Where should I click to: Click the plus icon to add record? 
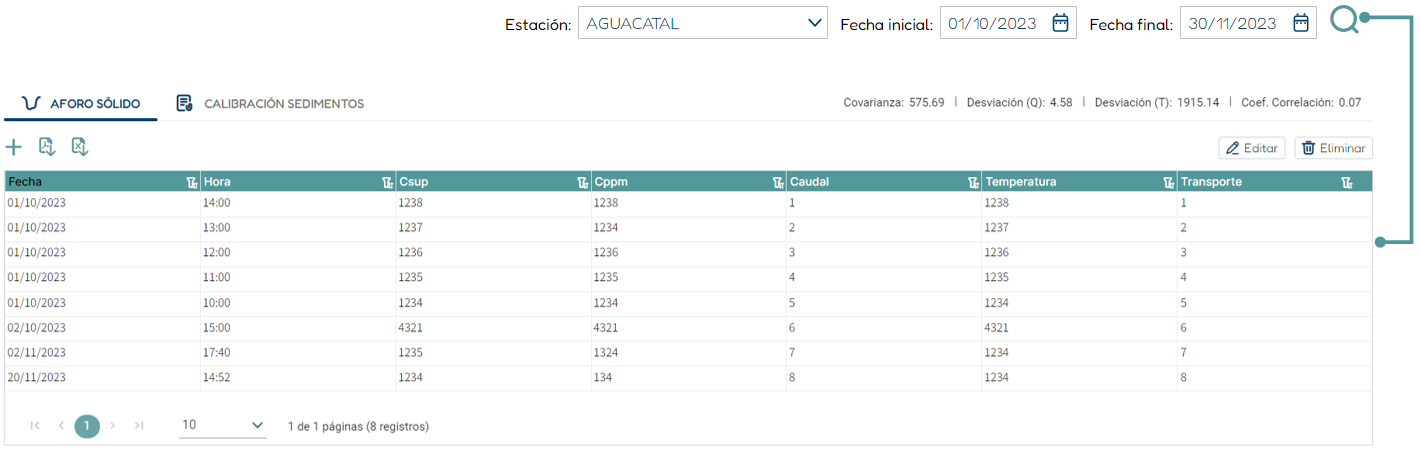[x=14, y=148]
